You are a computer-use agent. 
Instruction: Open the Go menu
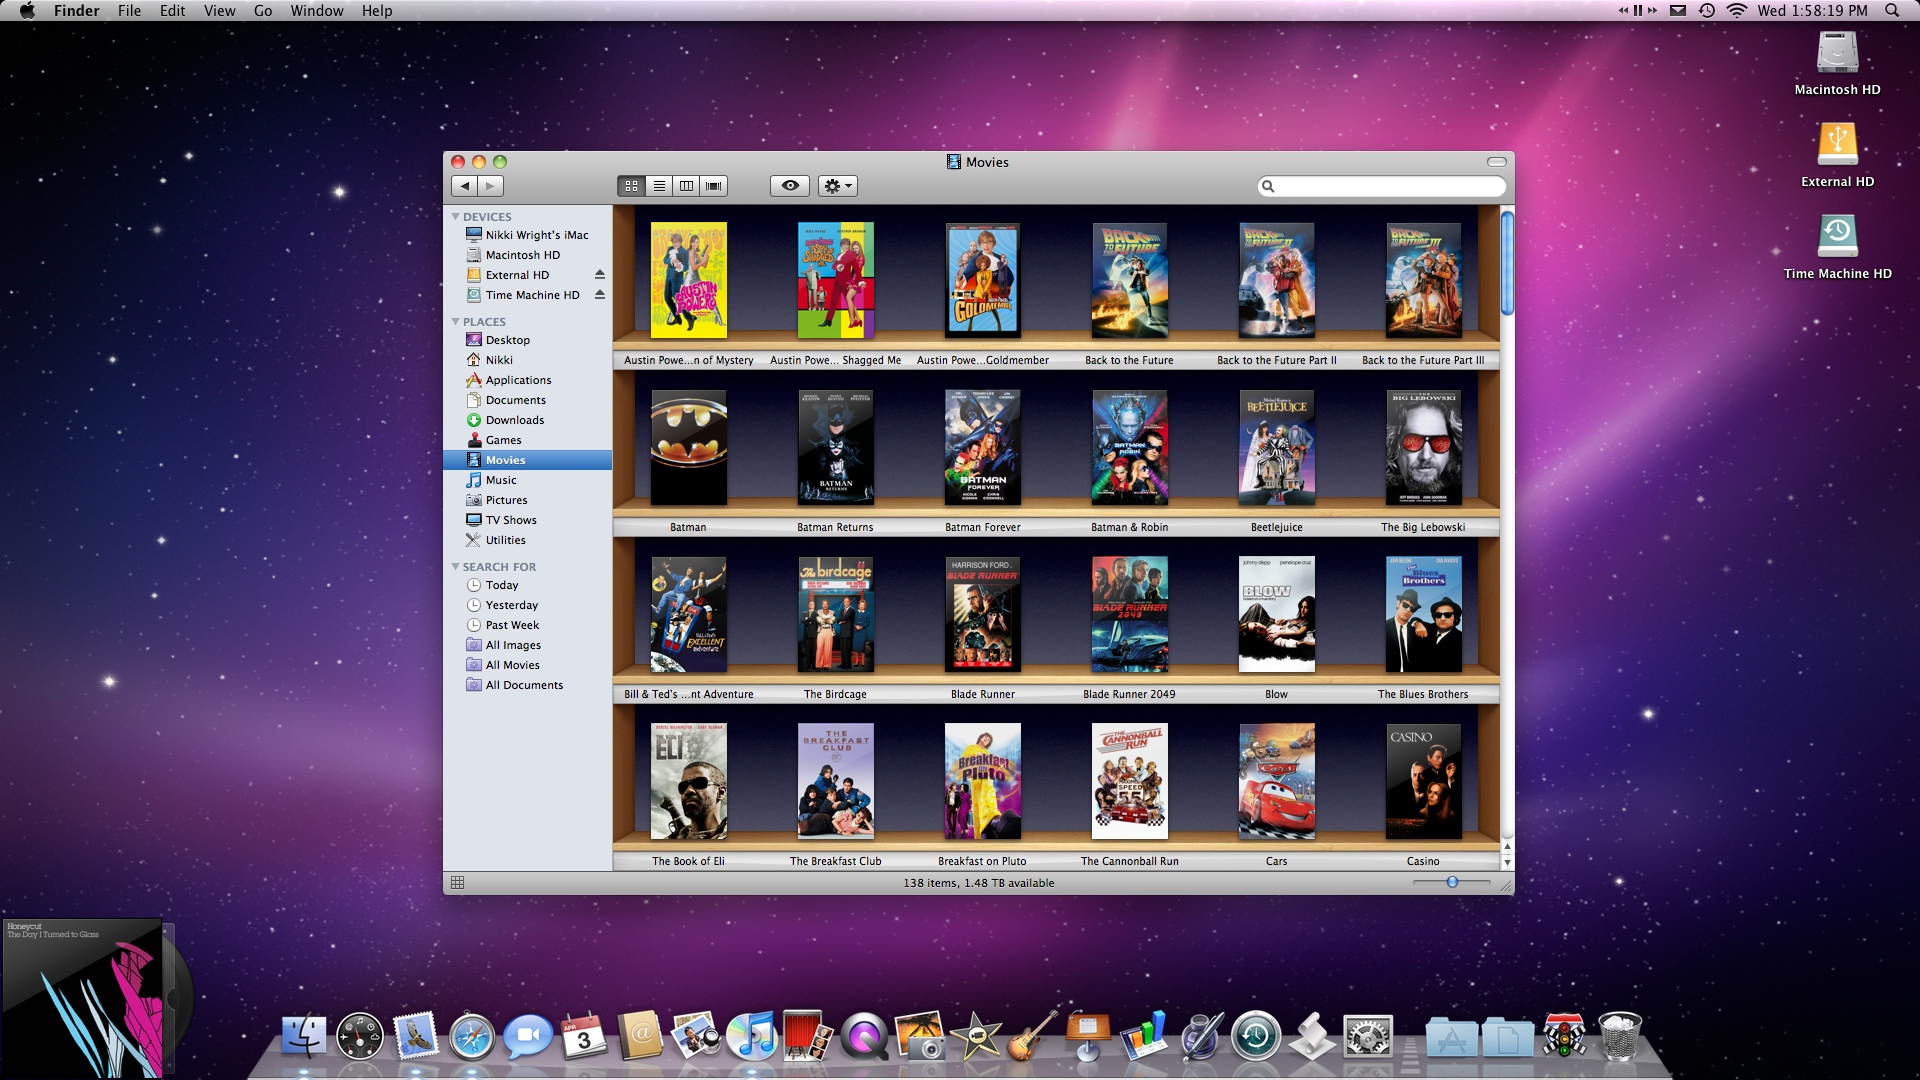pos(263,11)
